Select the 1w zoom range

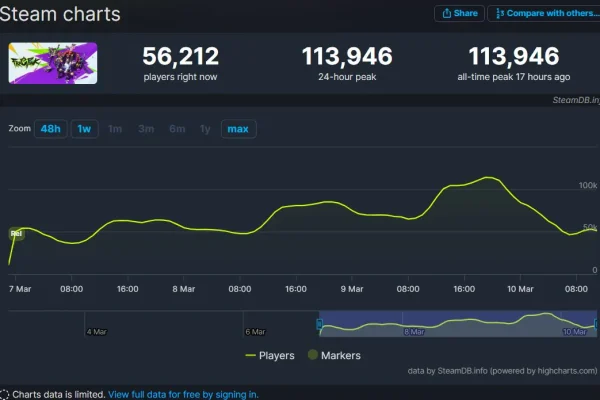coord(85,129)
